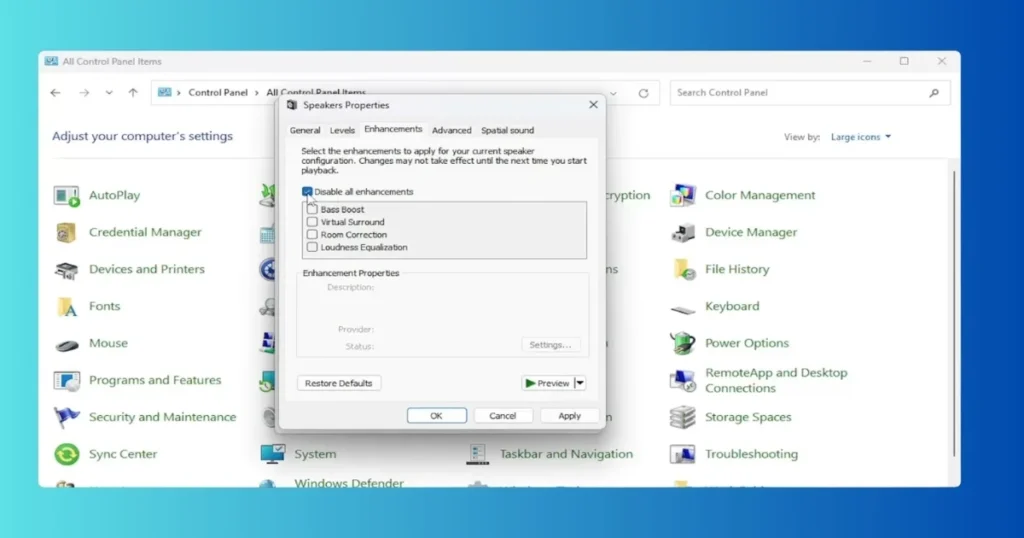Enable the Virtual Surround checkbox

pyautogui.click(x=312, y=222)
